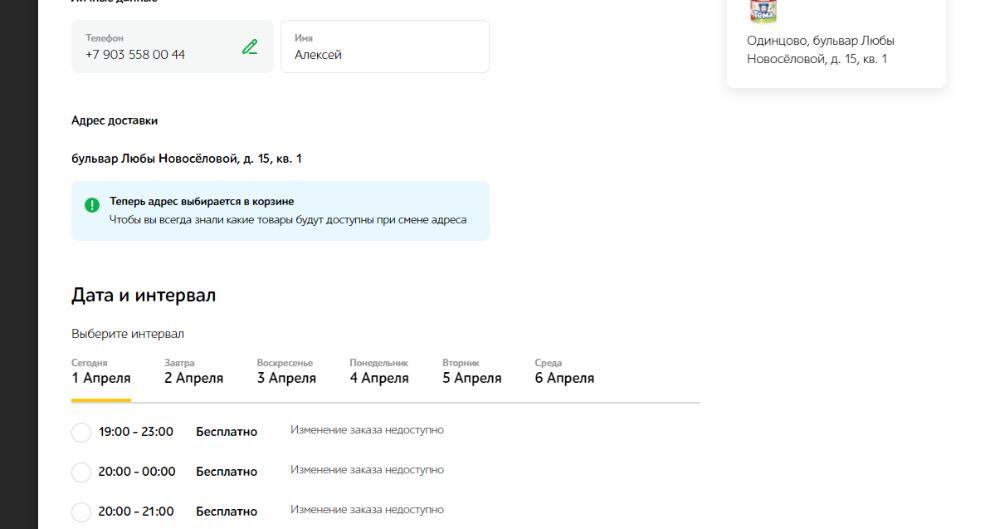
Task: Choose the 20:00 - 00:00 delivery interval
Action: [81, 472]
